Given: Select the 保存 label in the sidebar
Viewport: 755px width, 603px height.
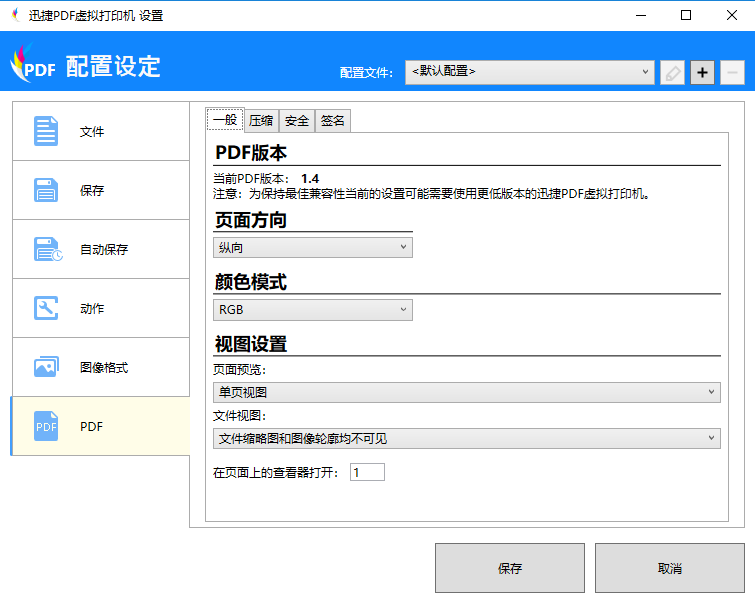Looking at the screenshot, I should pos(92,190).
